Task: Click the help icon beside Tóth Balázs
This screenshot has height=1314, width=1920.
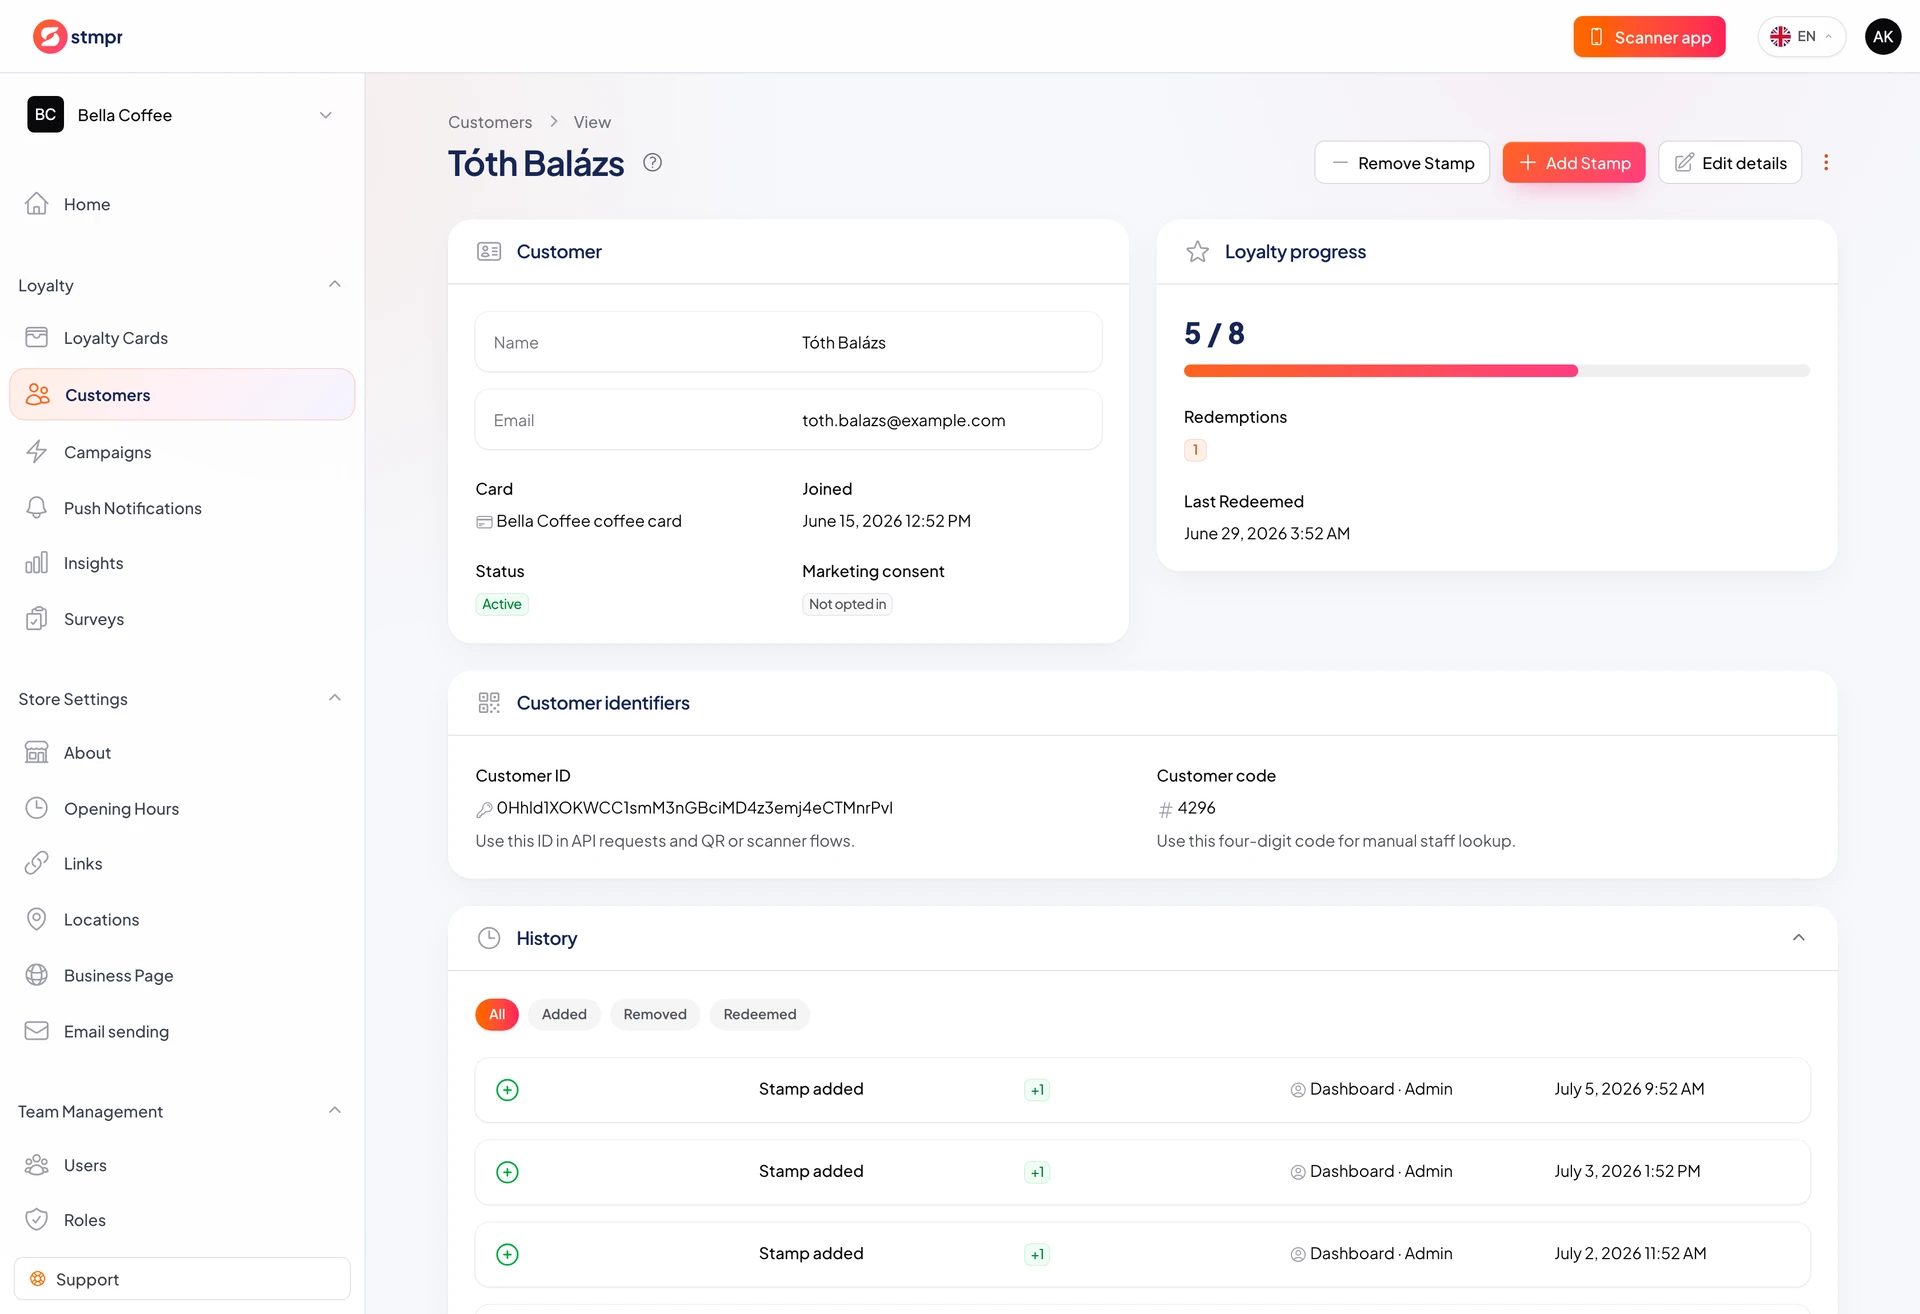Action: pos(652,163)
